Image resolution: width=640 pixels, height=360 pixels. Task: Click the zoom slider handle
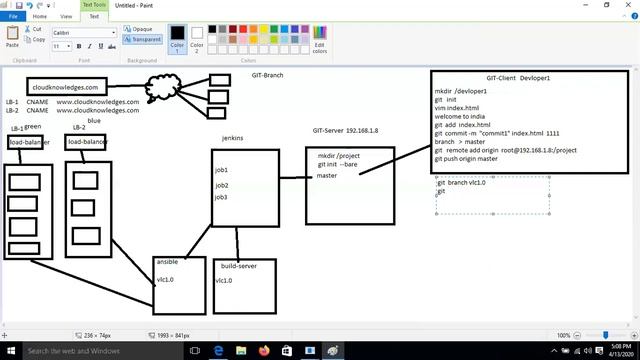click(x=606, y=335)
